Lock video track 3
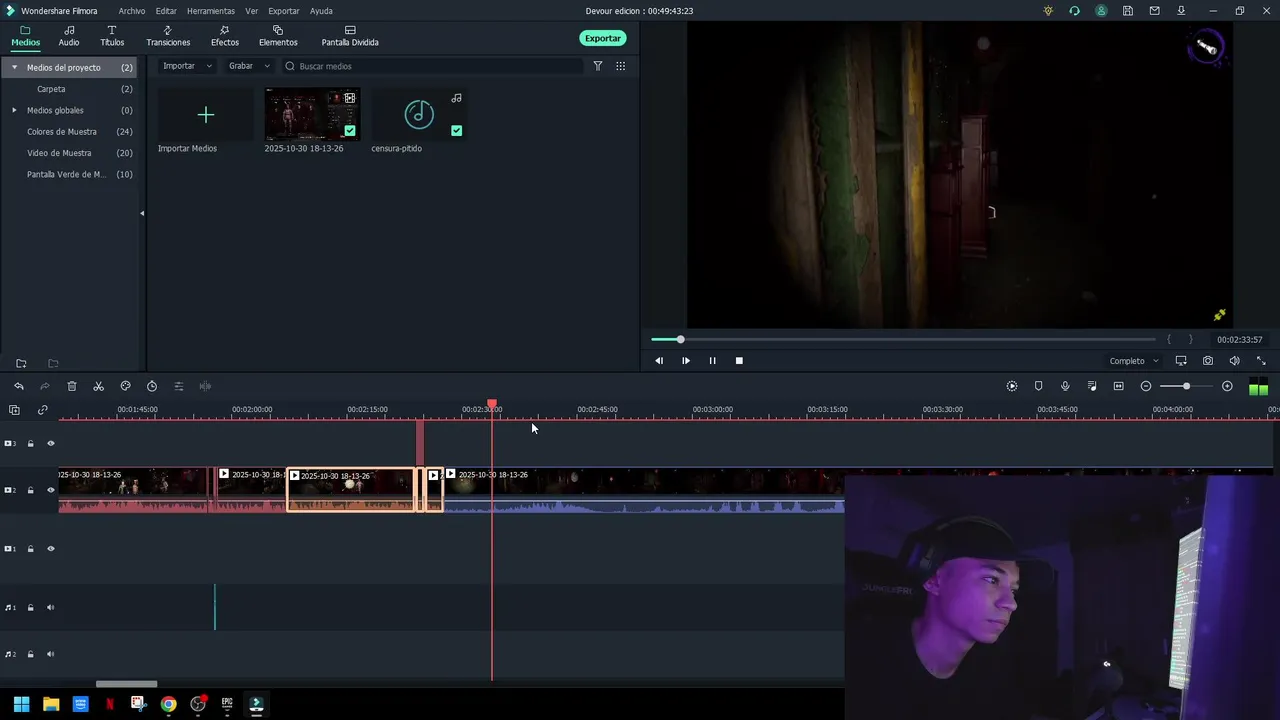The width and height of the screenshot is (1280, 720). [x=30, y=443]
